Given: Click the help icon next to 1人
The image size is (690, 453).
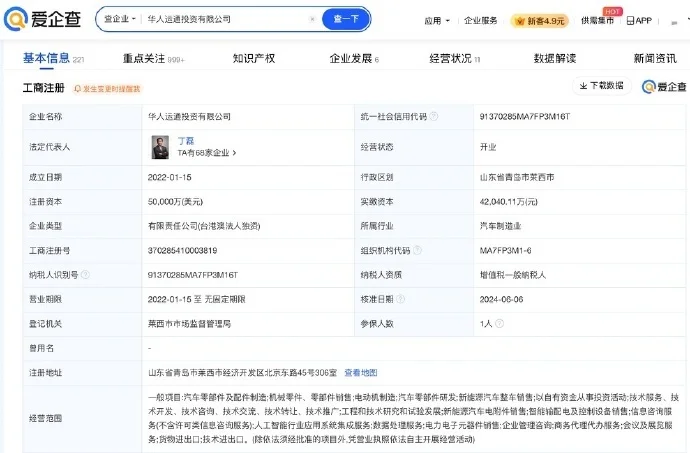Looking at the screenshot, I should point(499,324).
